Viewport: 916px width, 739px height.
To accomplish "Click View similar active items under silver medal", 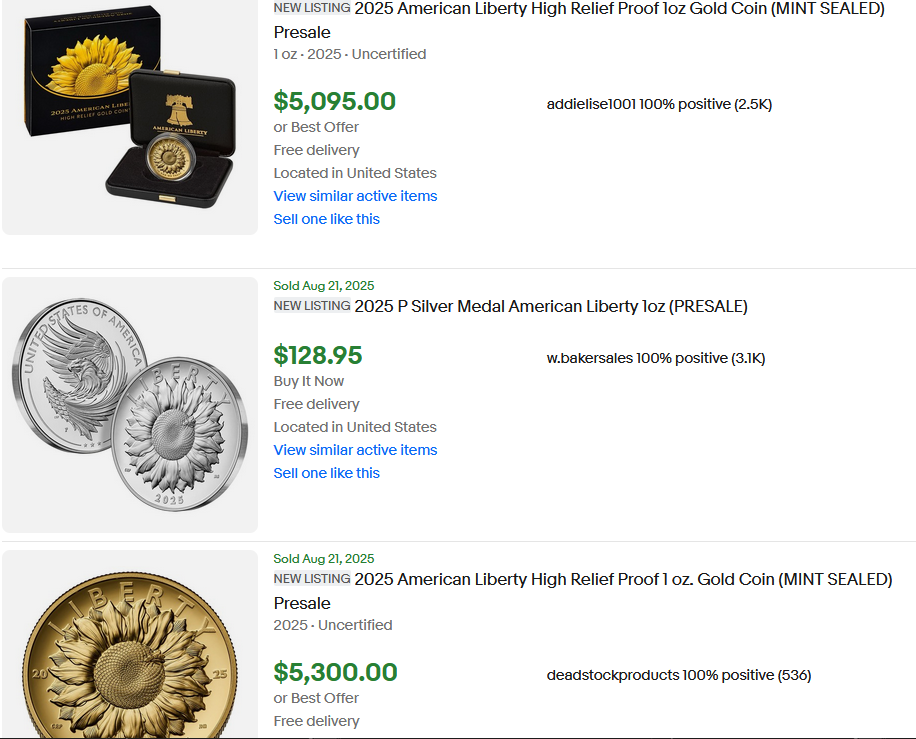I will pyautogui.click(x=355, y=450).
